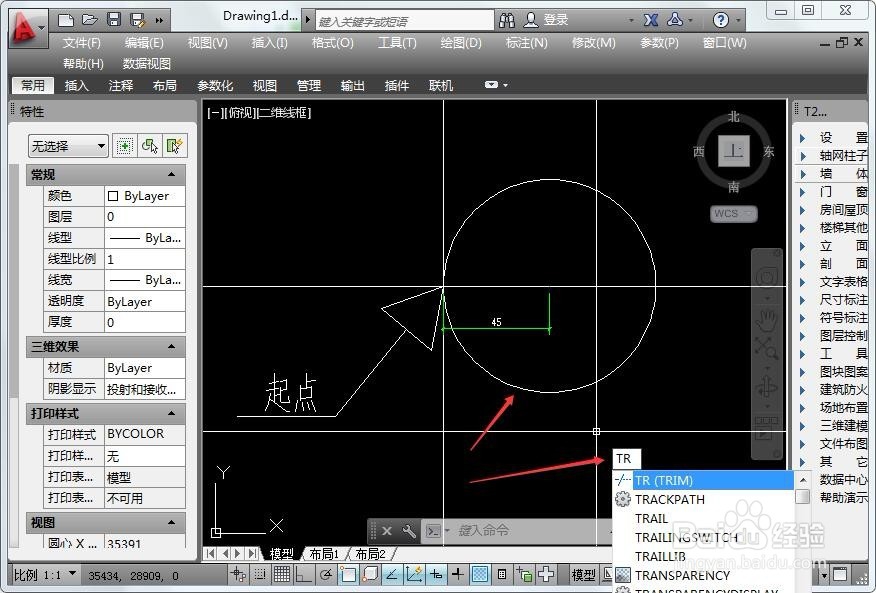Click the pan hand icon on navigation bar
Image resolution: width=876 pixels, height=593 pixels.
(x=766, y=320)
